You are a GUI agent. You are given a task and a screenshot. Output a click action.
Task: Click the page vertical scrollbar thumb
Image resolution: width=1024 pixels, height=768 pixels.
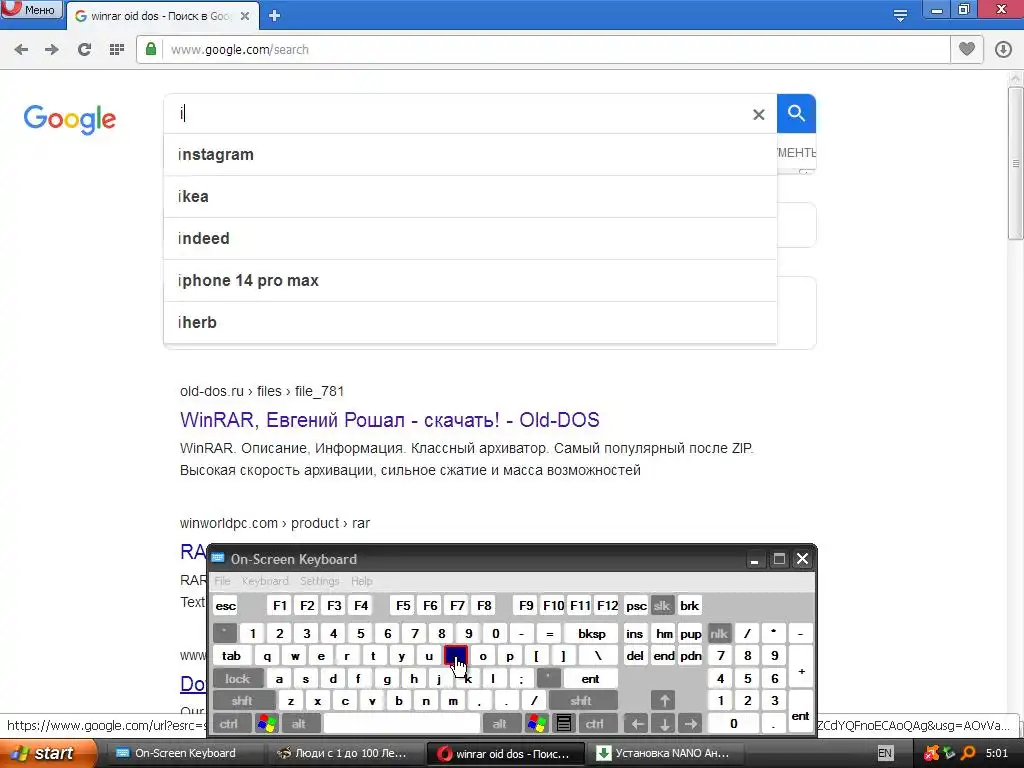[1016, 163]
